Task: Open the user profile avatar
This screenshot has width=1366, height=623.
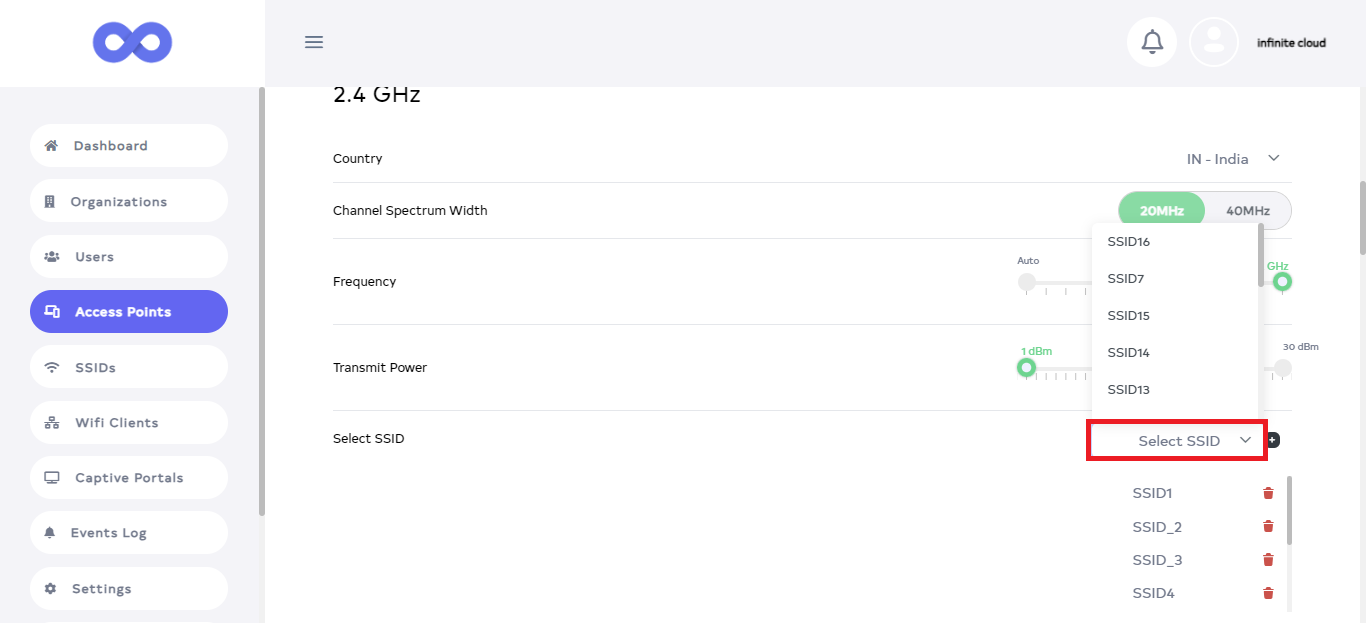Action: coord(1214,42)
